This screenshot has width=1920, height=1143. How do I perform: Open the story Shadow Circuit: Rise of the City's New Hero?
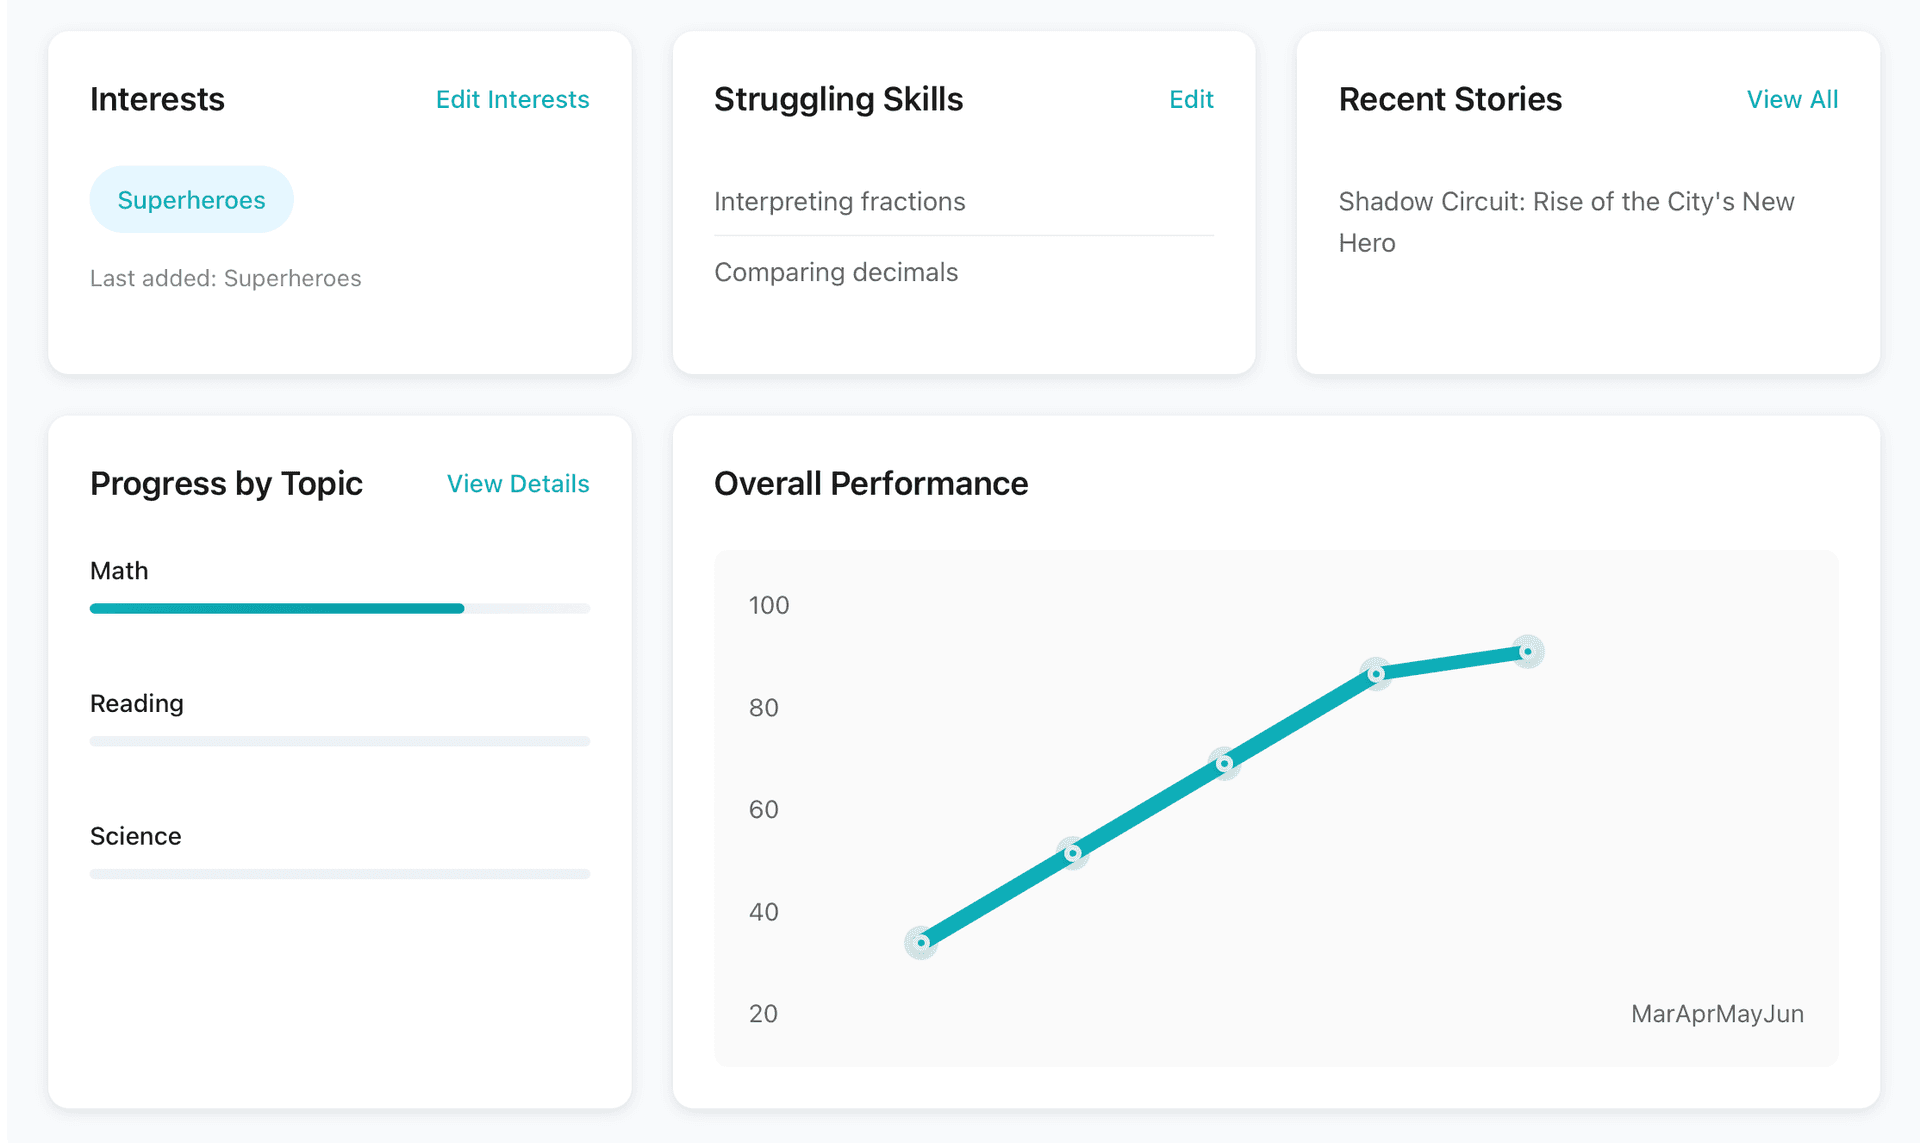pos(1566,221)
